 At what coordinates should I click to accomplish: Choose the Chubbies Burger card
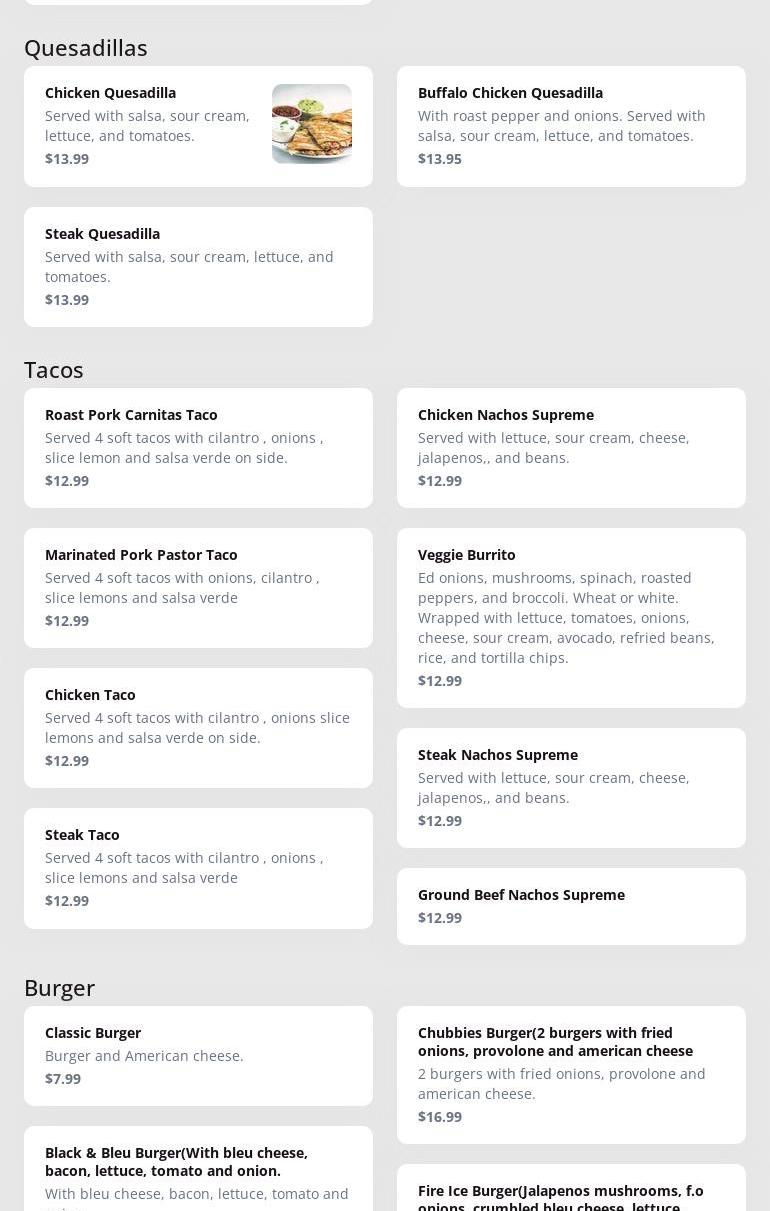[571, 1075]
